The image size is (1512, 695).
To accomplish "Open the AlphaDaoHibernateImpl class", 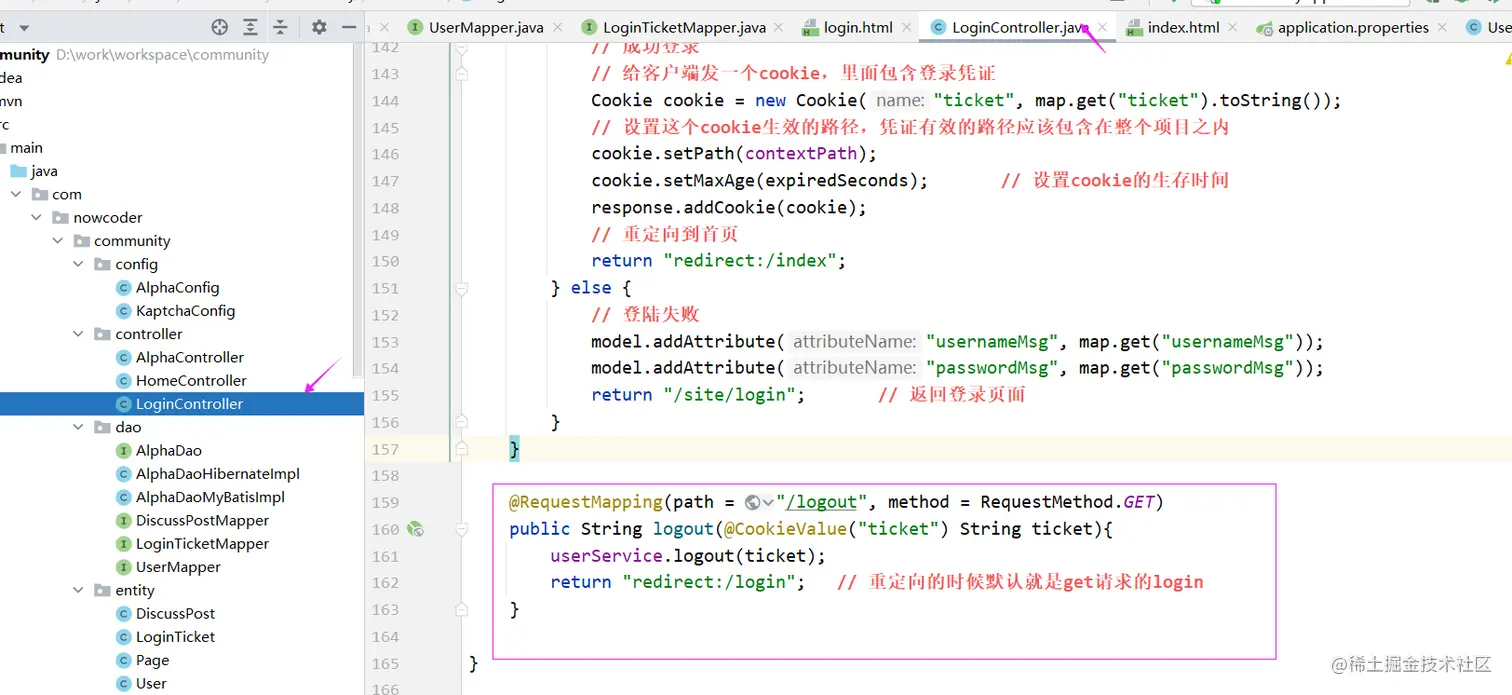I will click(218, 474).
